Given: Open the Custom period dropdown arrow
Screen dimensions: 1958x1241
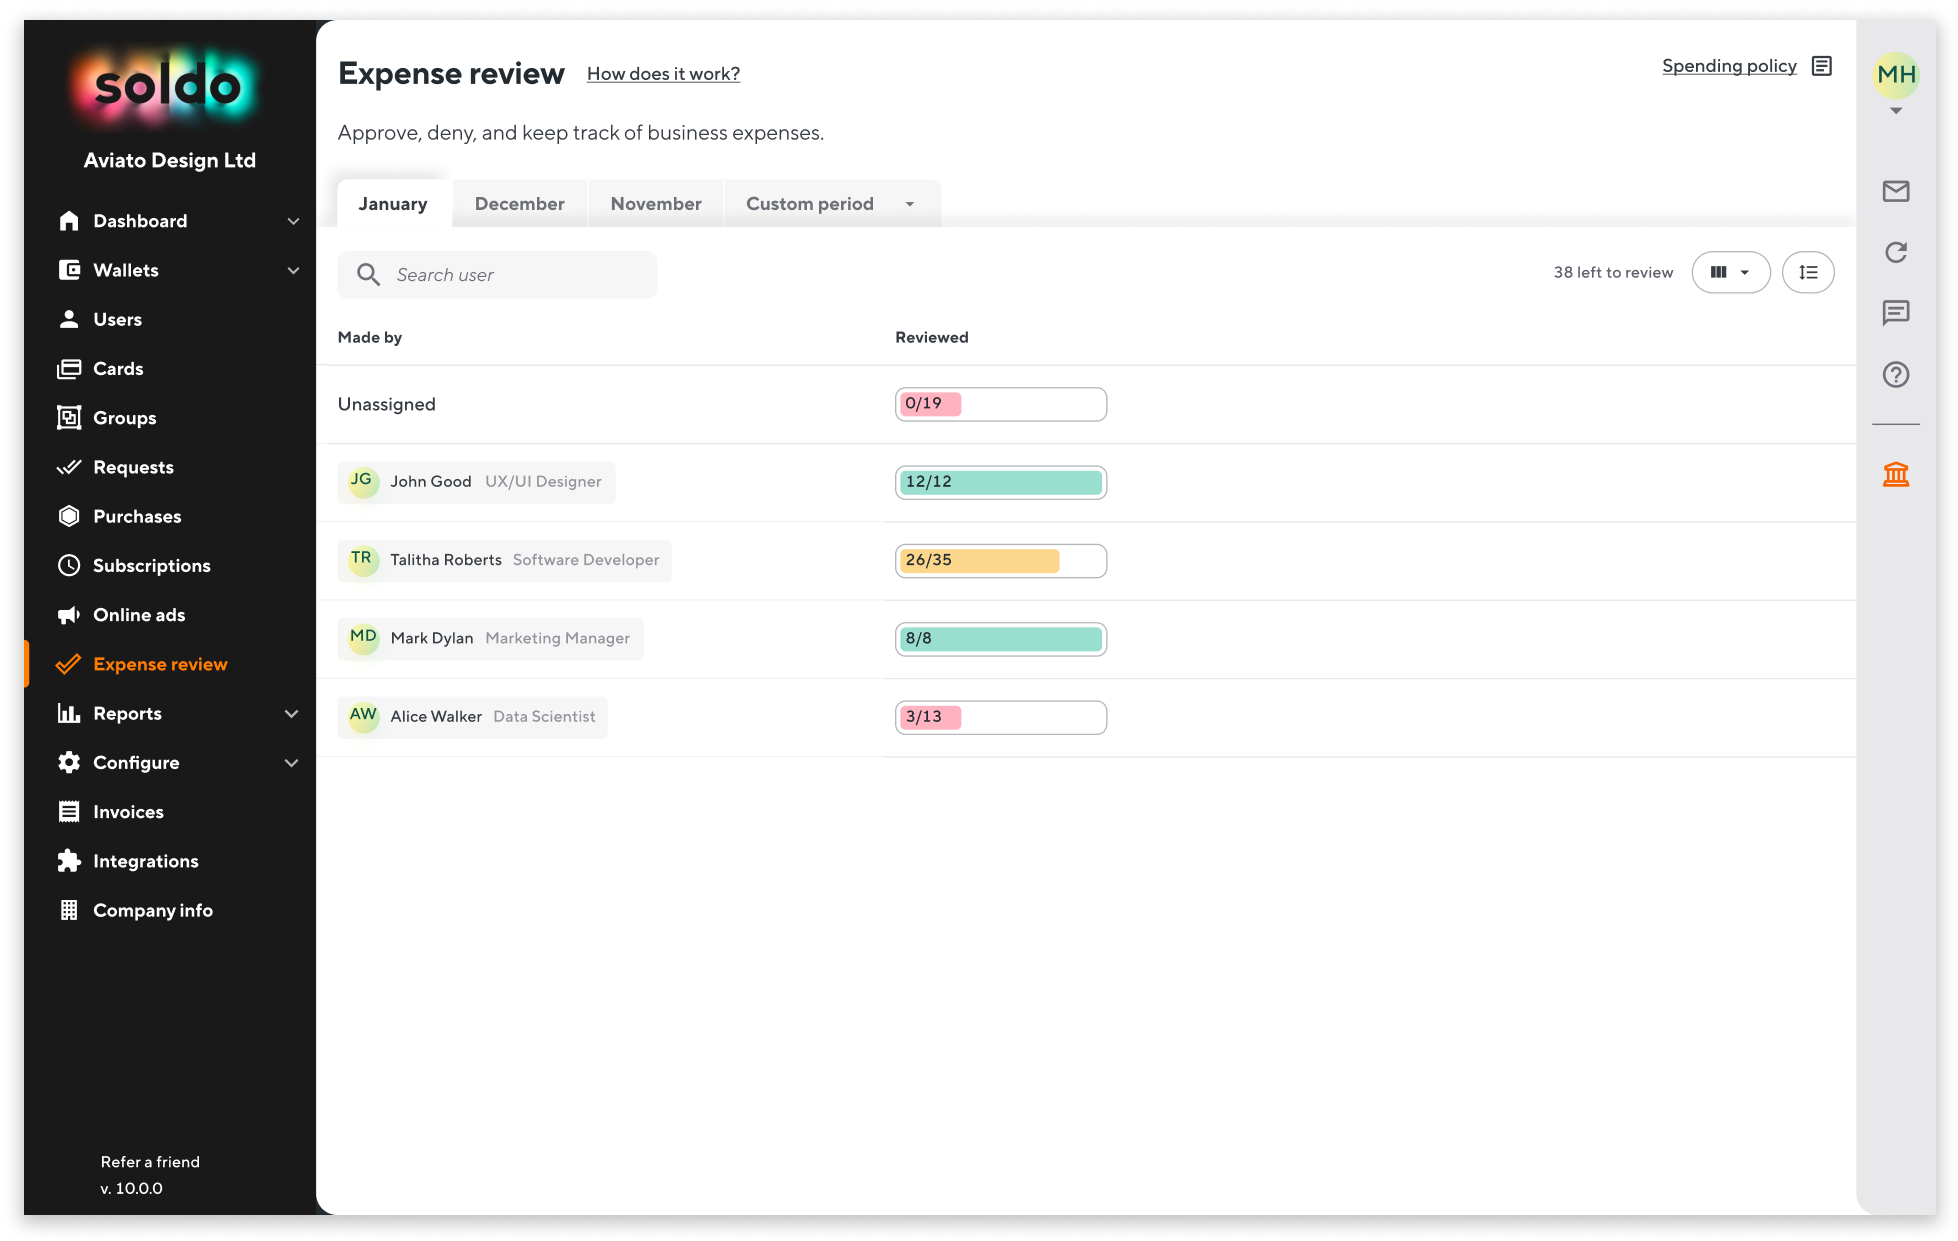Looking at the screenshot, I should (x=909, y=203).
